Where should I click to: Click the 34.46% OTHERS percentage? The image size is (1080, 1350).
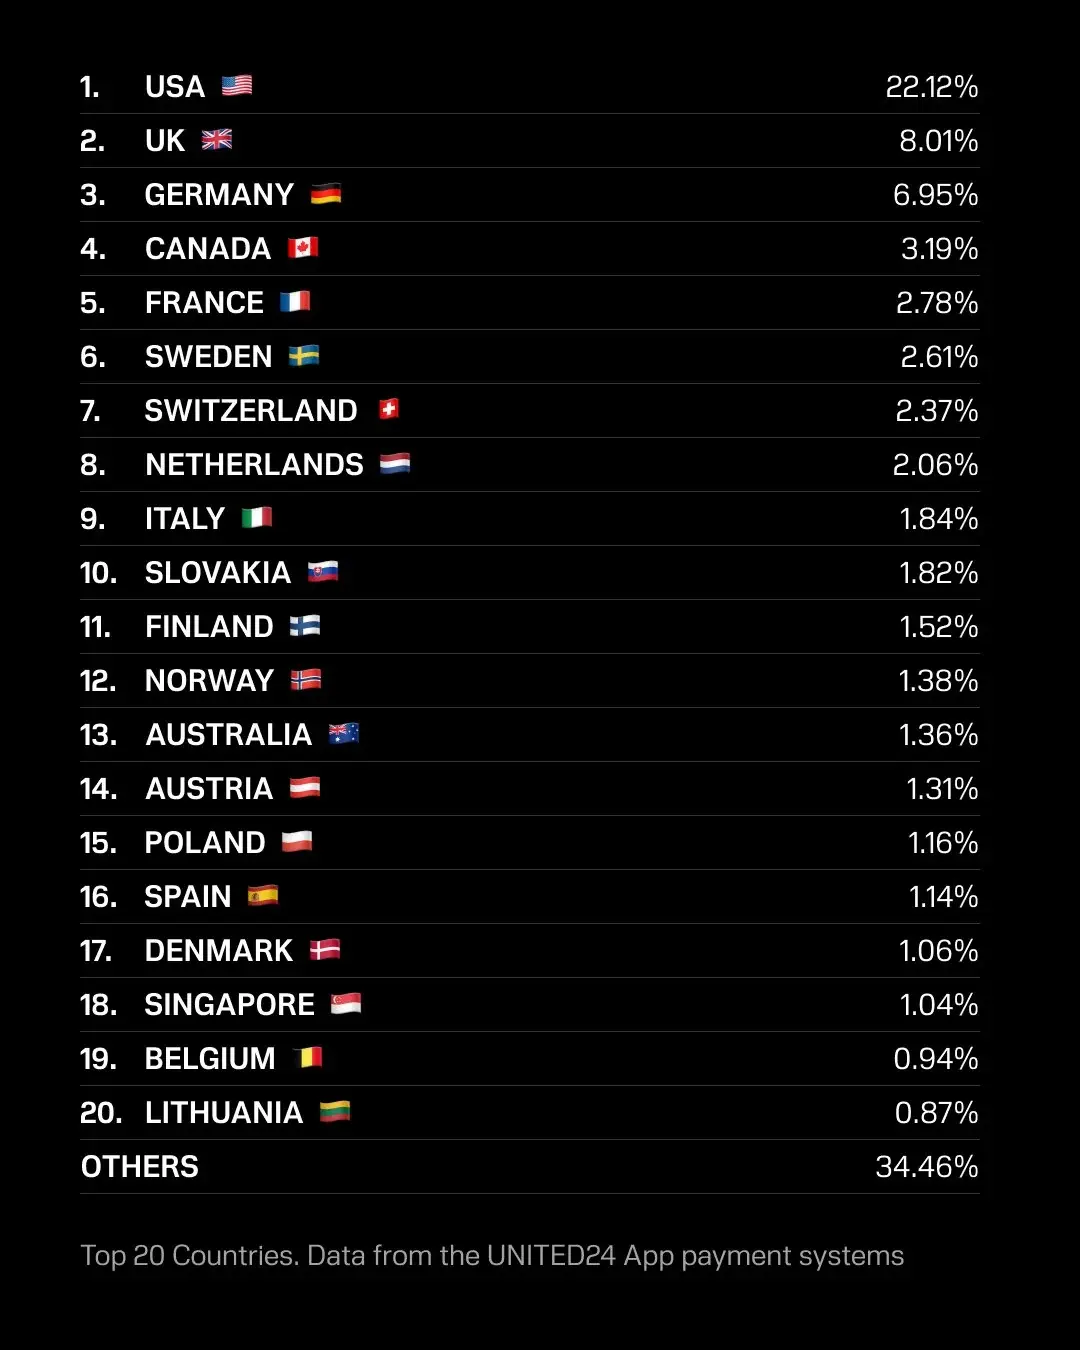point(926,1166)
